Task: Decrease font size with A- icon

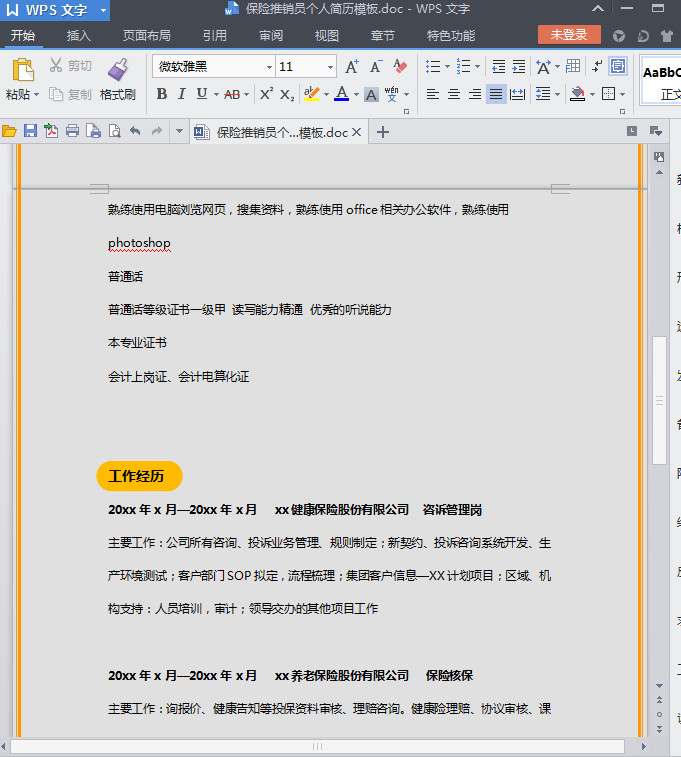Action: click(376, 66)
